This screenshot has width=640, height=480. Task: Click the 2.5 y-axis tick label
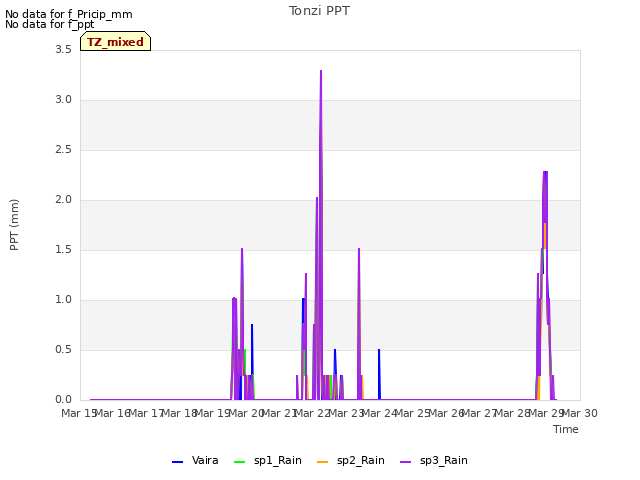coord(63,150)
